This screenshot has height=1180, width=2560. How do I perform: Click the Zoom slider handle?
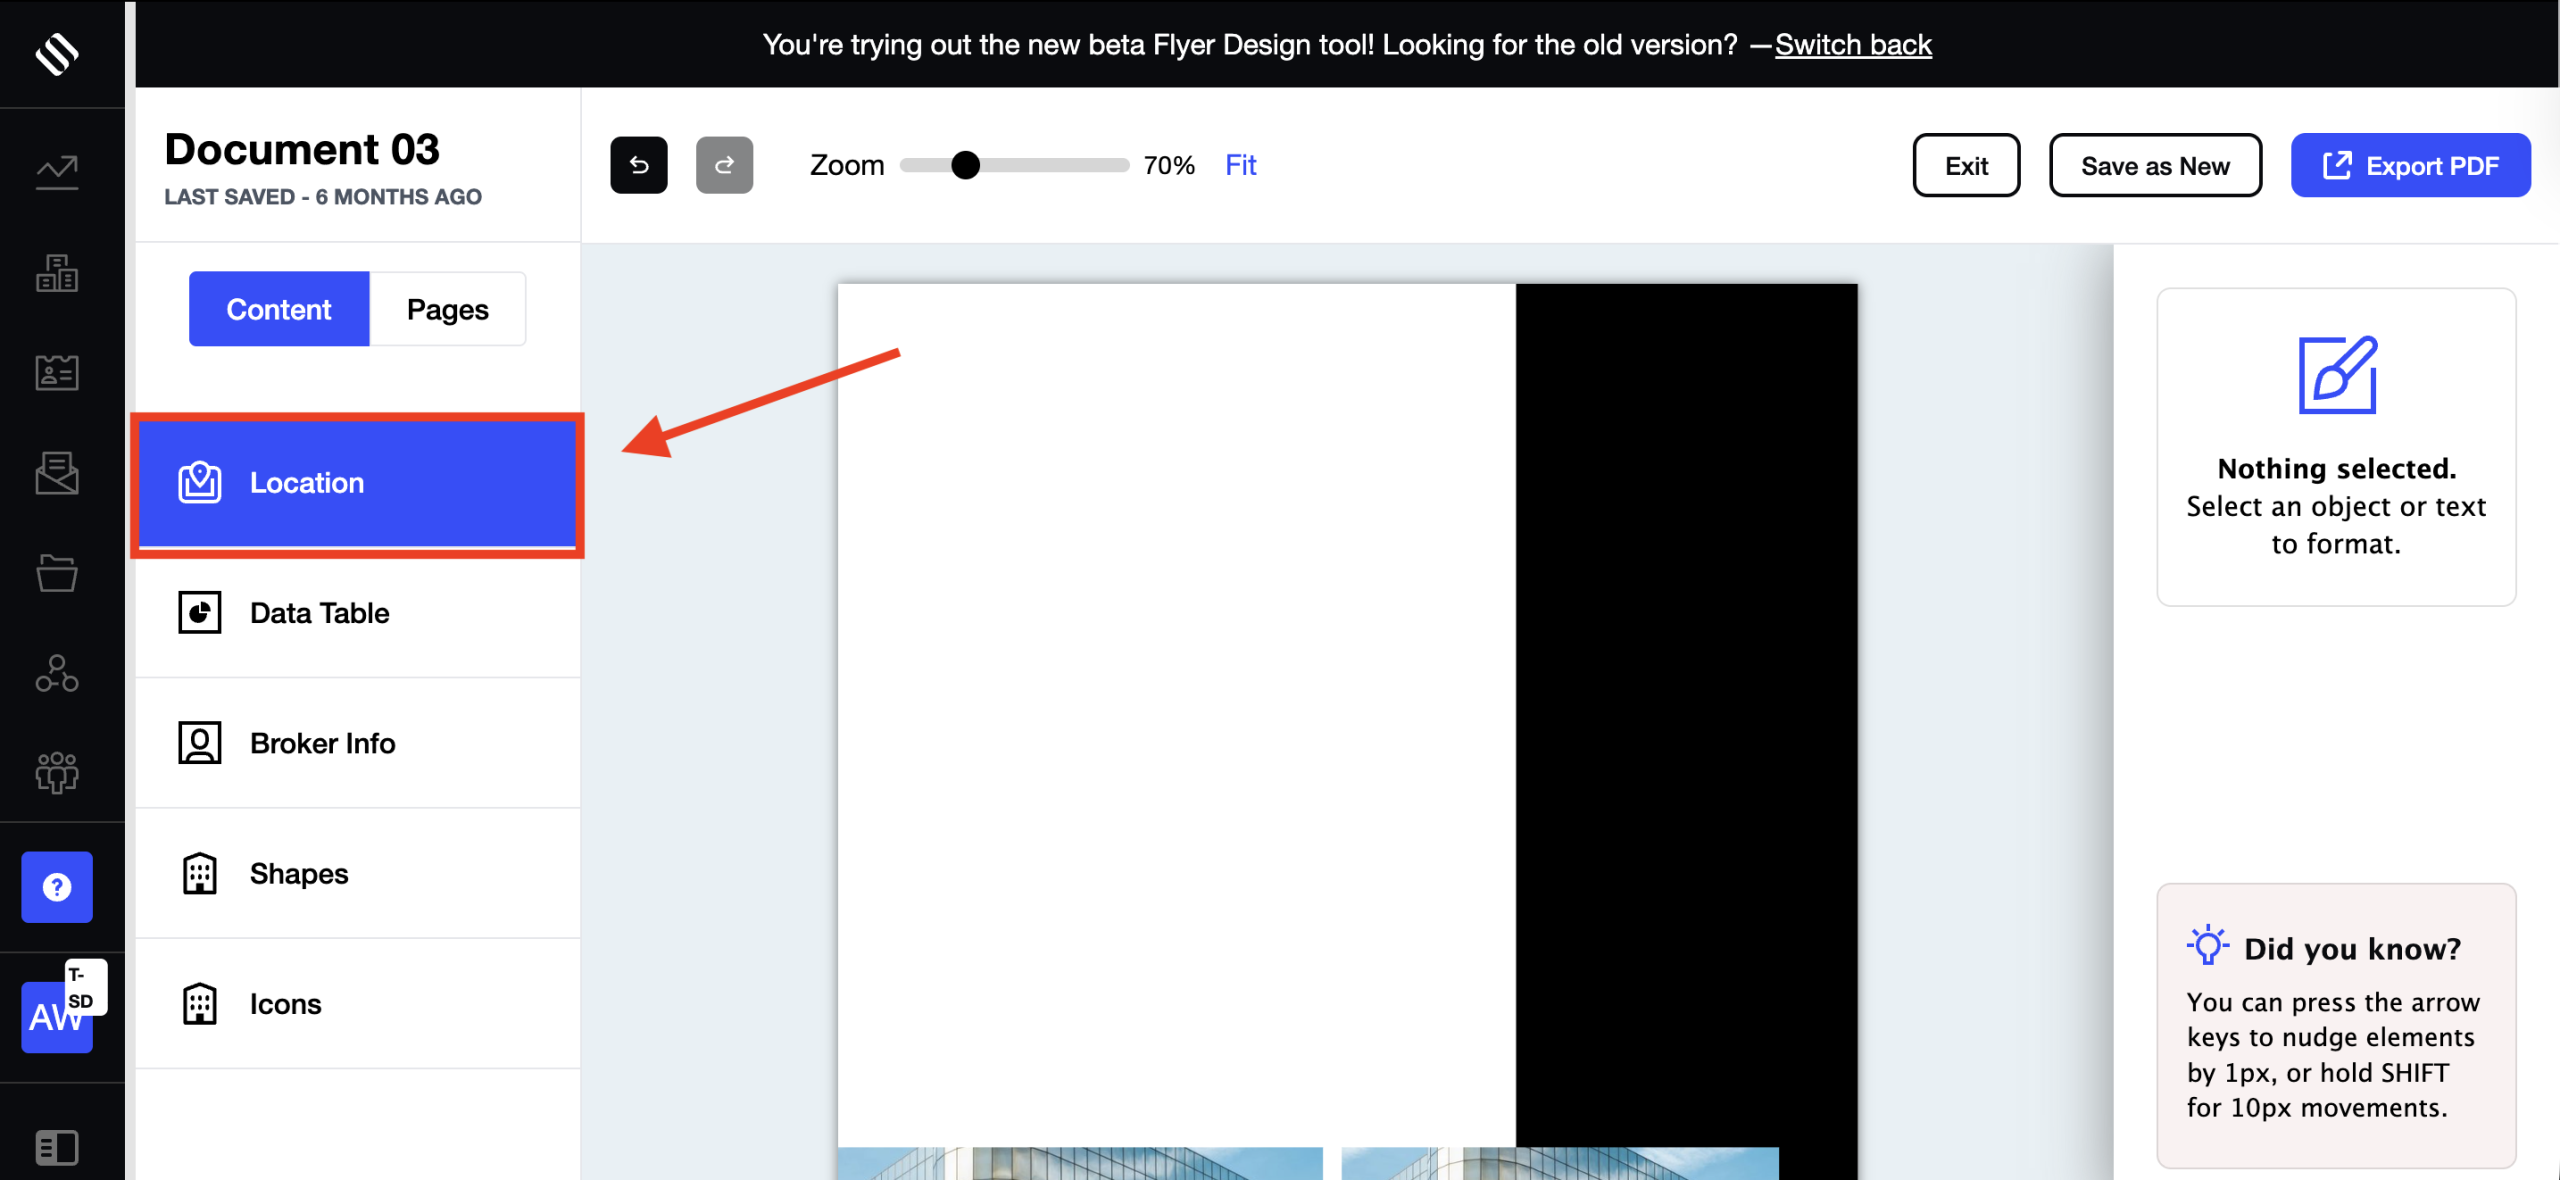[x=965, y=165]
